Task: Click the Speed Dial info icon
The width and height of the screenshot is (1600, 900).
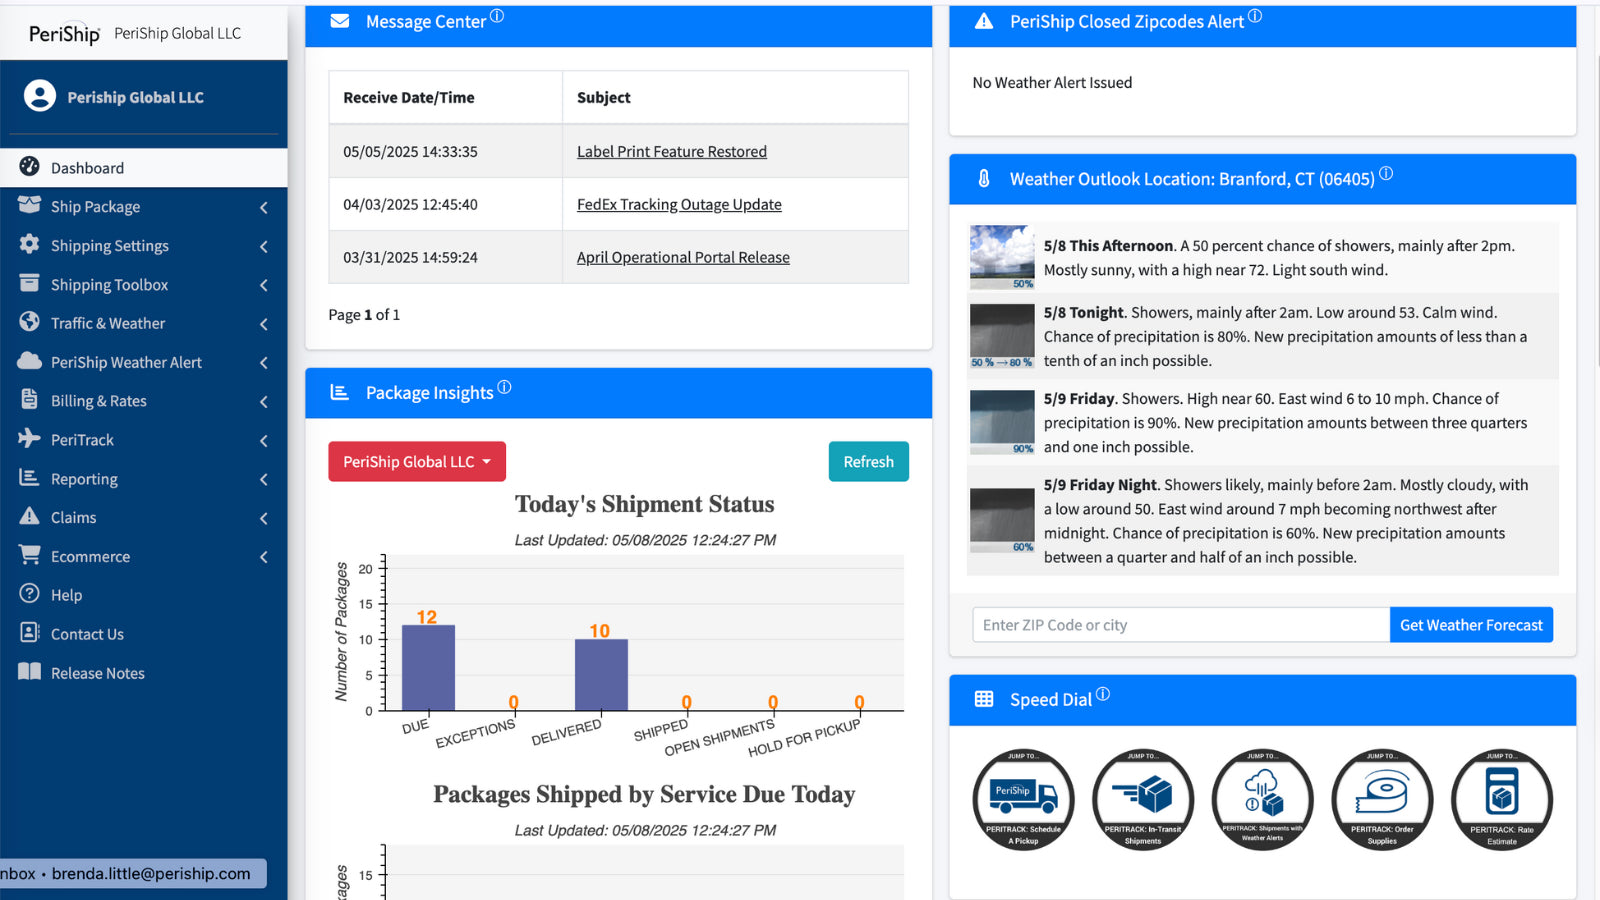Action: tap(1103, 694)
